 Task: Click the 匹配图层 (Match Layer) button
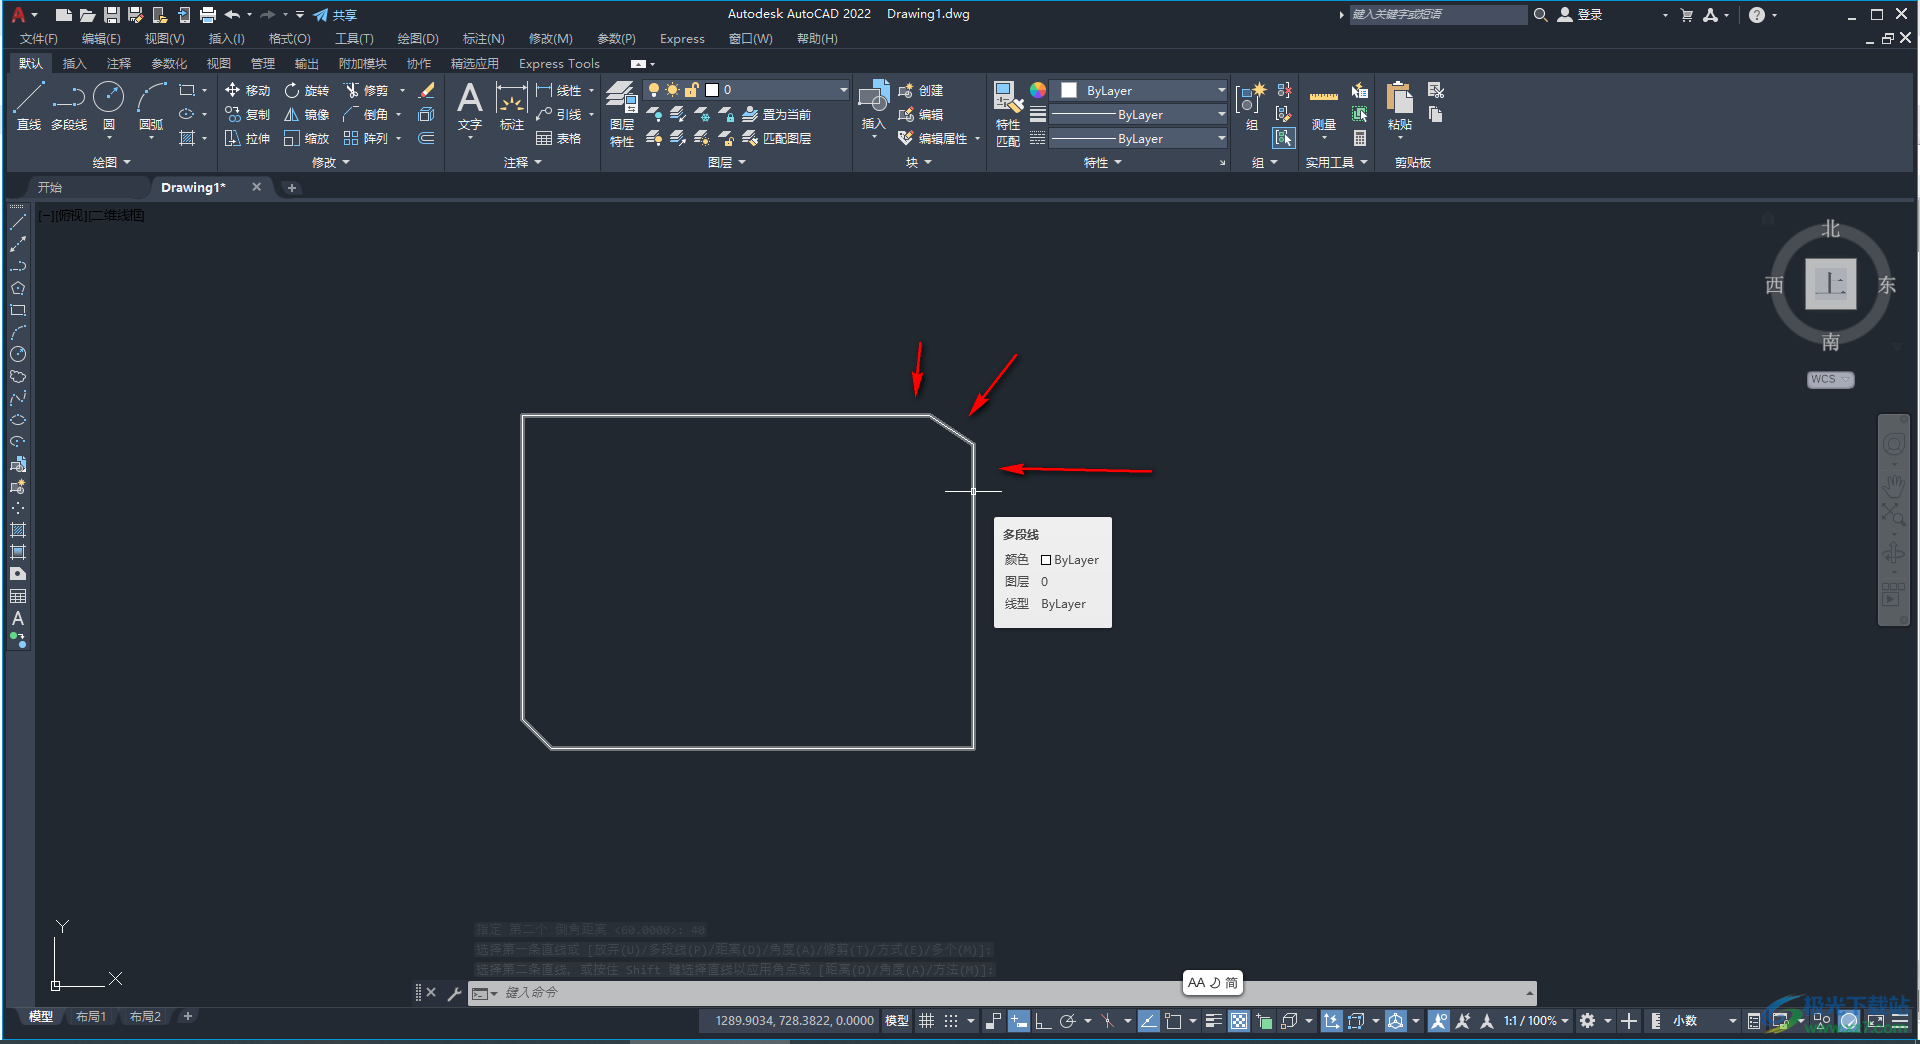776,138
